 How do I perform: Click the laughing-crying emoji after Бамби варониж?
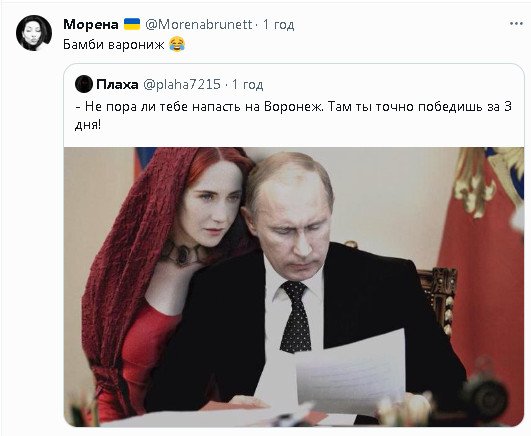click(177, 44)
